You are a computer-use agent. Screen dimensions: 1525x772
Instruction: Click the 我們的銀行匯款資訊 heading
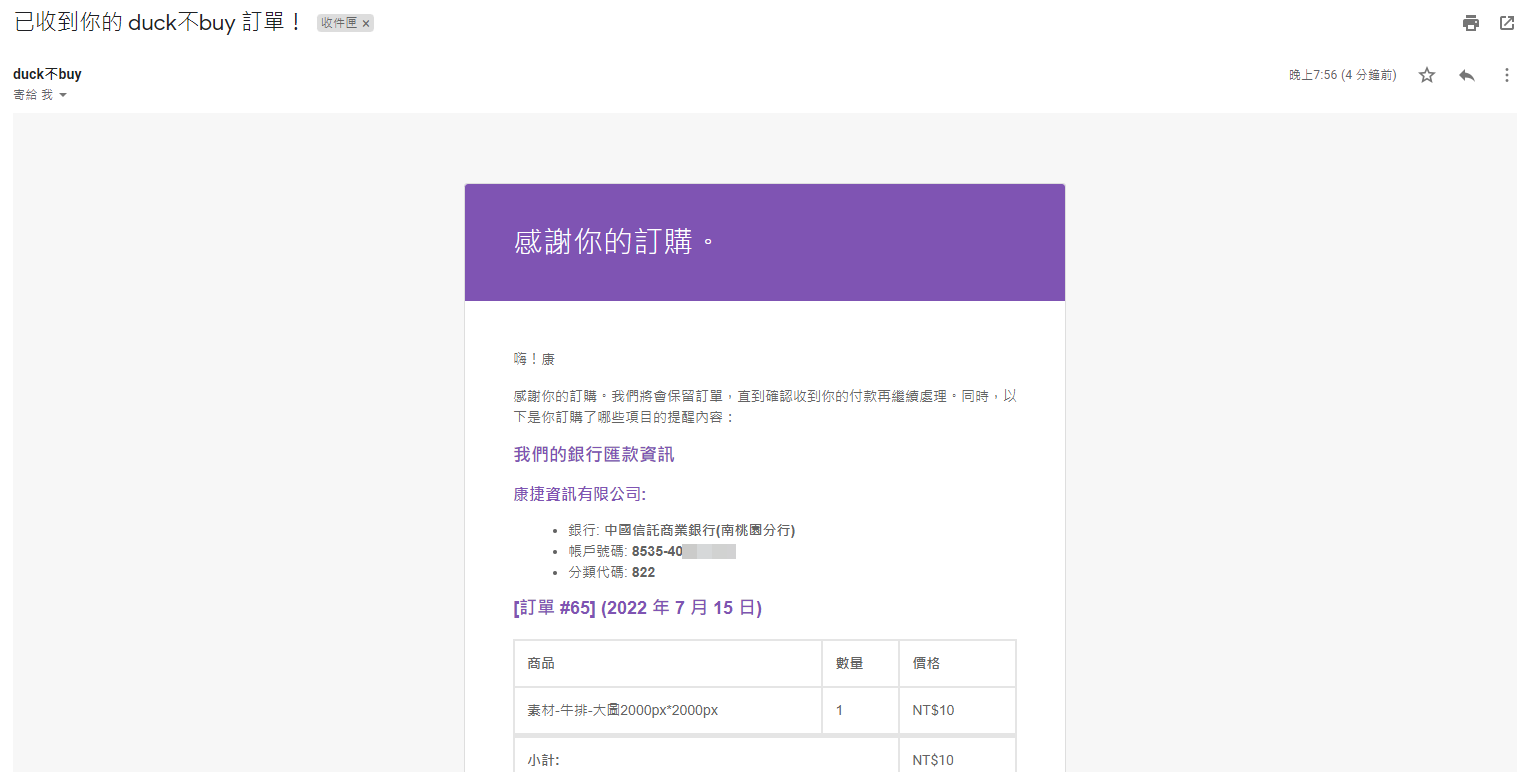594,455
